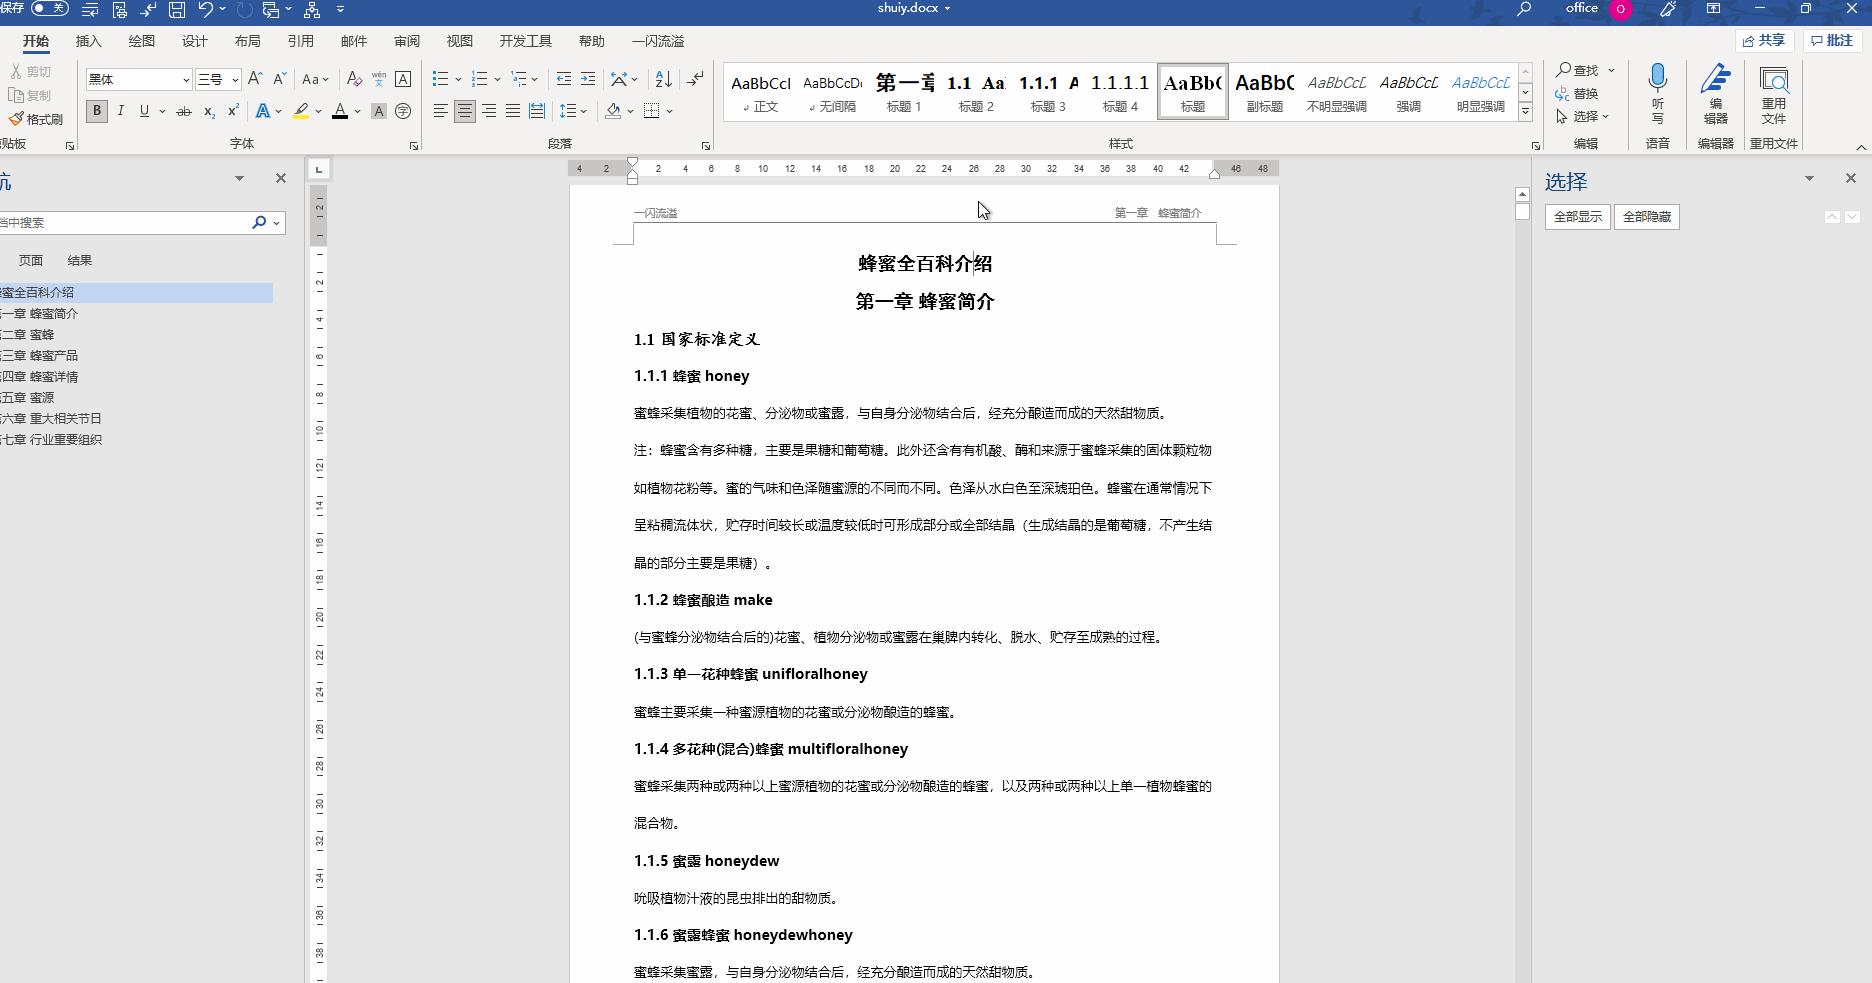Activate the Dictate (听写) tool
1872x983 pixels.
pos(1658,95)
